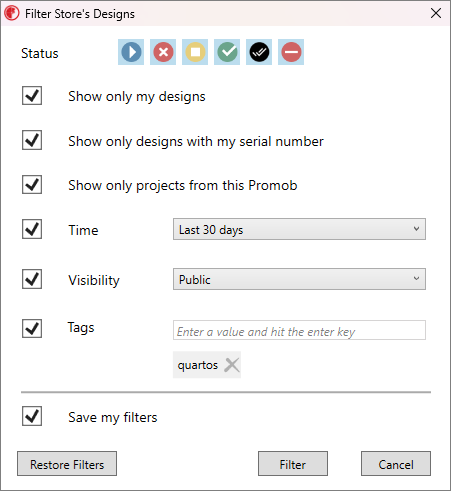Uncheck Show only designs with my serial number

(32, 140)
